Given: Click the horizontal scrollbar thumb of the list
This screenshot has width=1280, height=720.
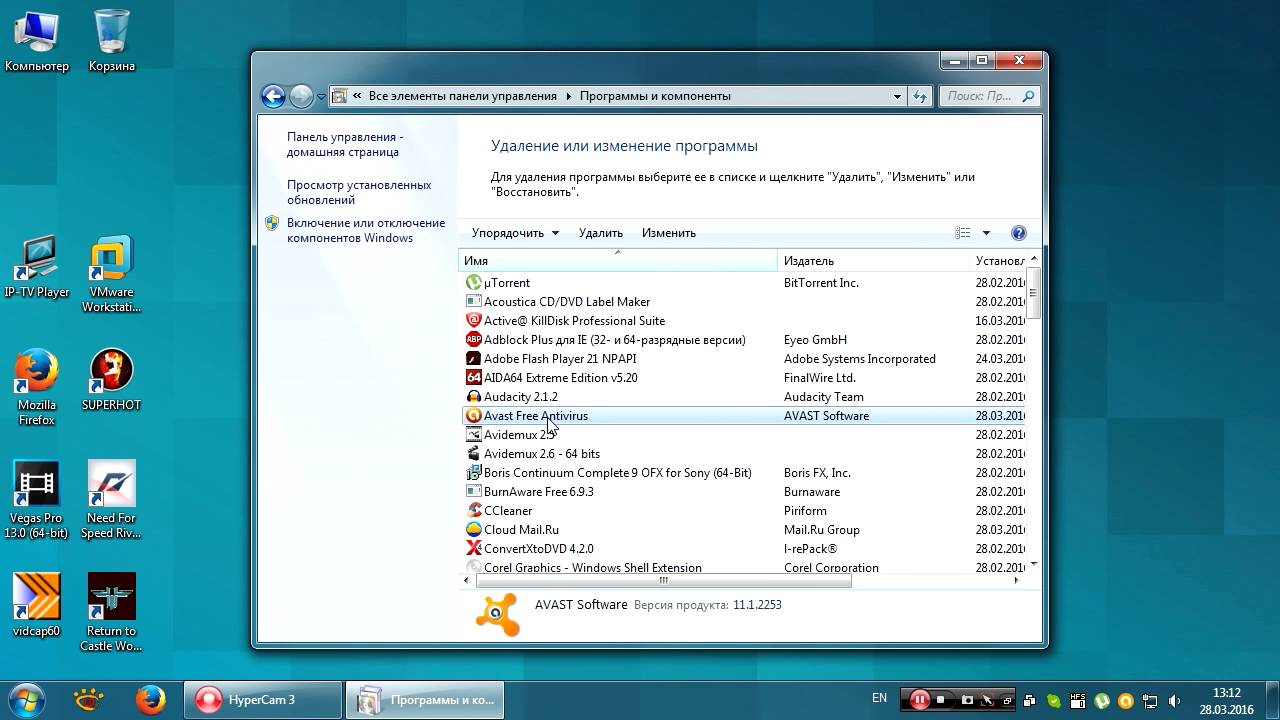Looking at the screenshot, I should (663, 580).
